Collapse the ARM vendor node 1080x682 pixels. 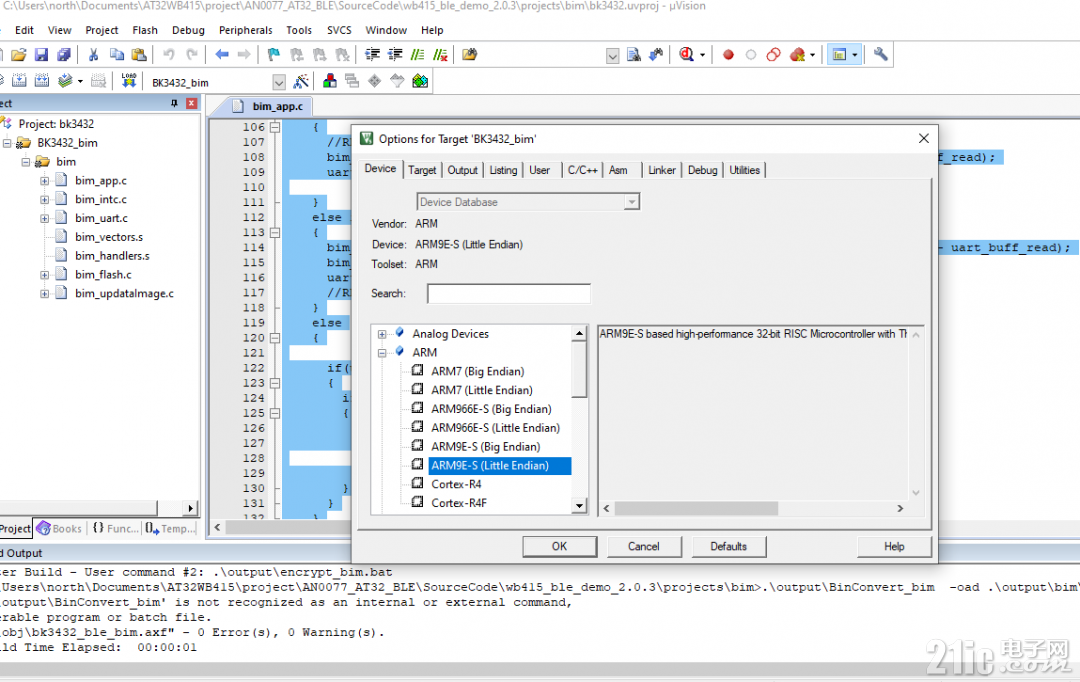[x=382, y=353]
